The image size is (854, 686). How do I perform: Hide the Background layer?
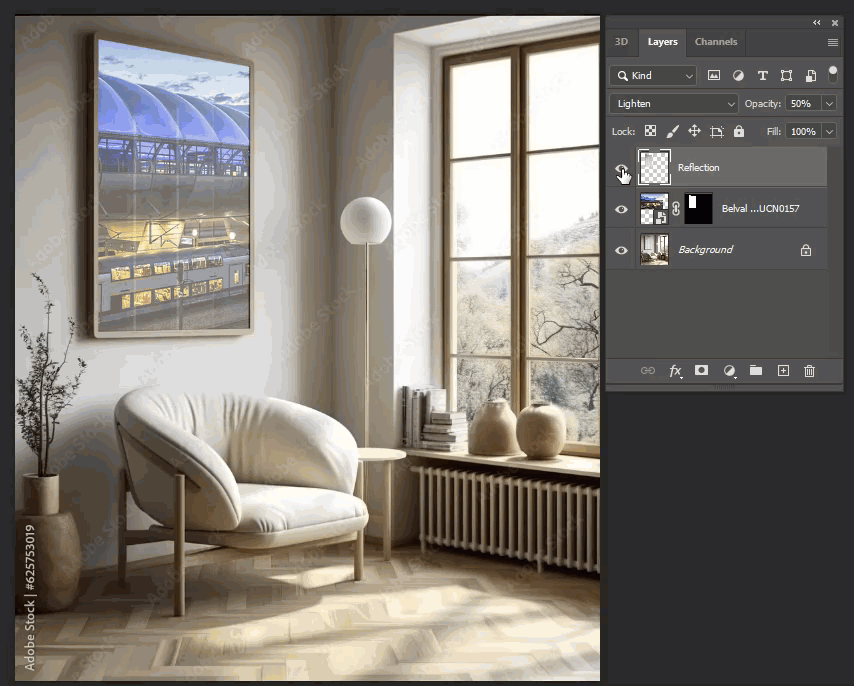point(621,250)
